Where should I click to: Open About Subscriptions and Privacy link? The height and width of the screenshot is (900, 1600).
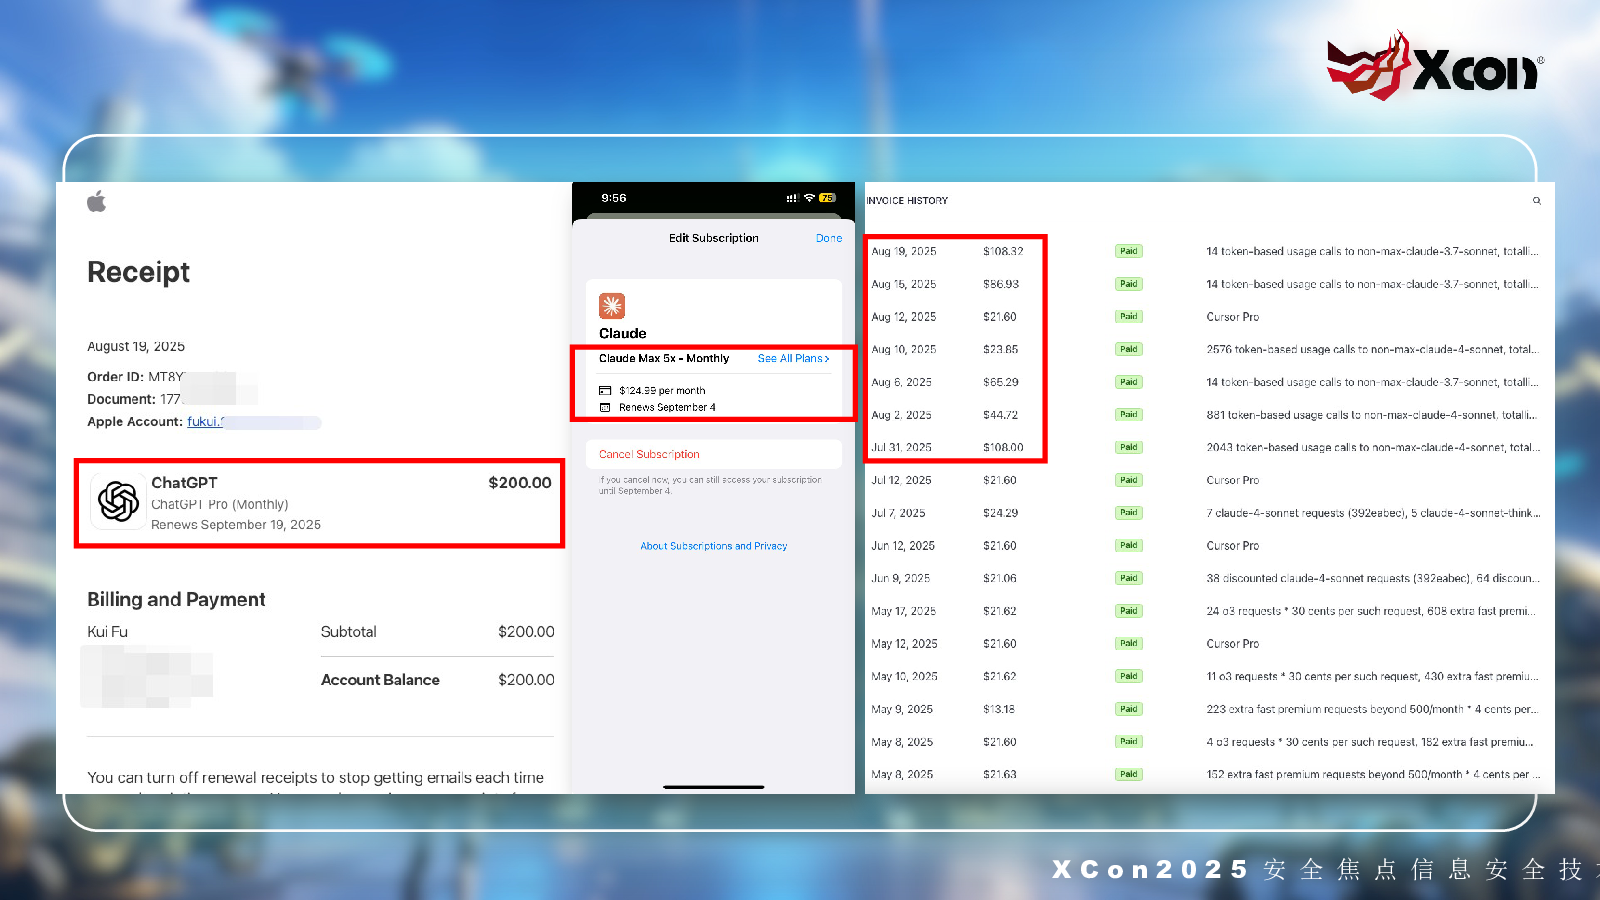[x=714, y=546]
